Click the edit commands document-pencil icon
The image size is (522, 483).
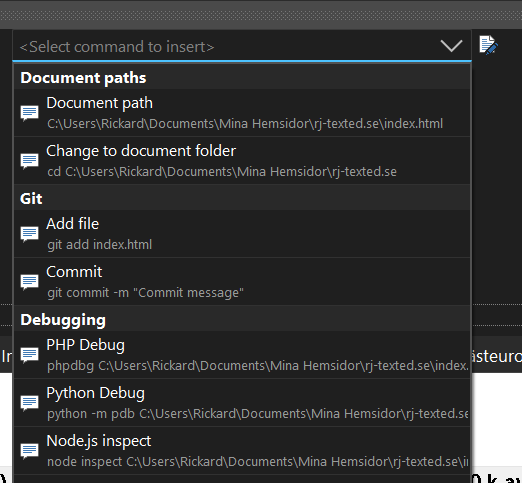pos(488,45)
